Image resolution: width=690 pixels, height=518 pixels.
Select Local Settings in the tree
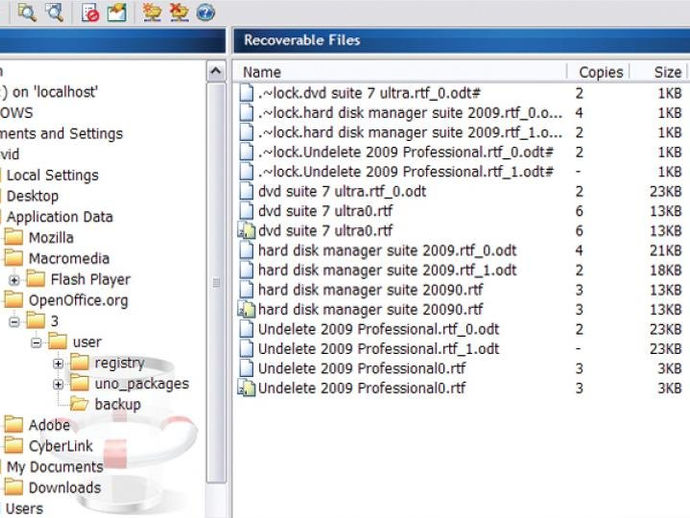(52, 175)
